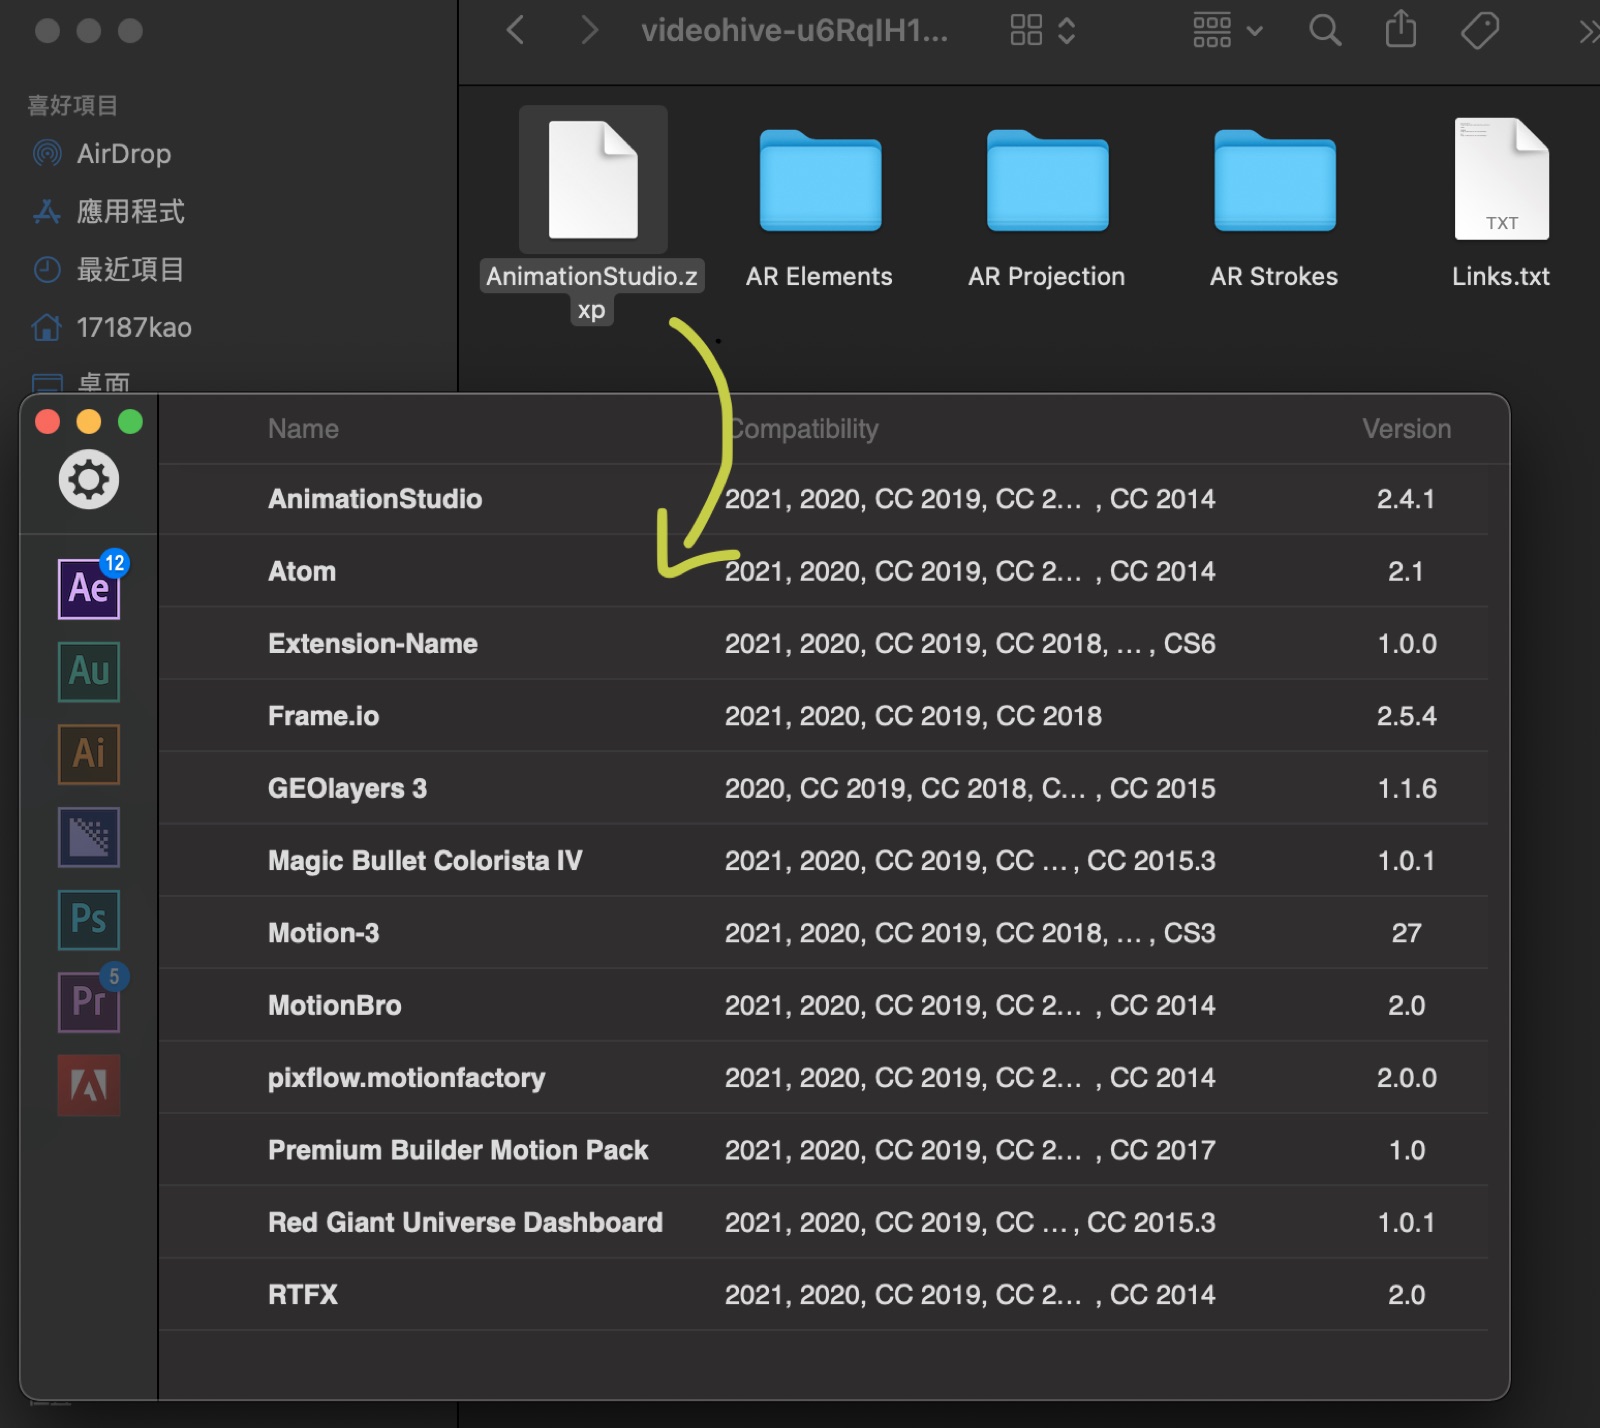Select the MotionBro extension row

(823, 1005)
